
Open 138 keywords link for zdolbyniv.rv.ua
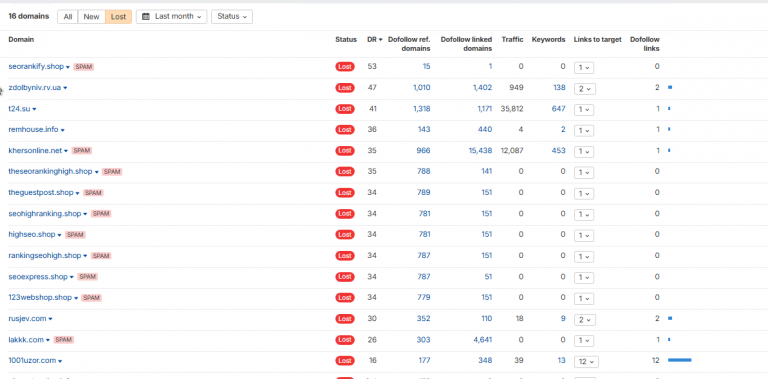559,88
